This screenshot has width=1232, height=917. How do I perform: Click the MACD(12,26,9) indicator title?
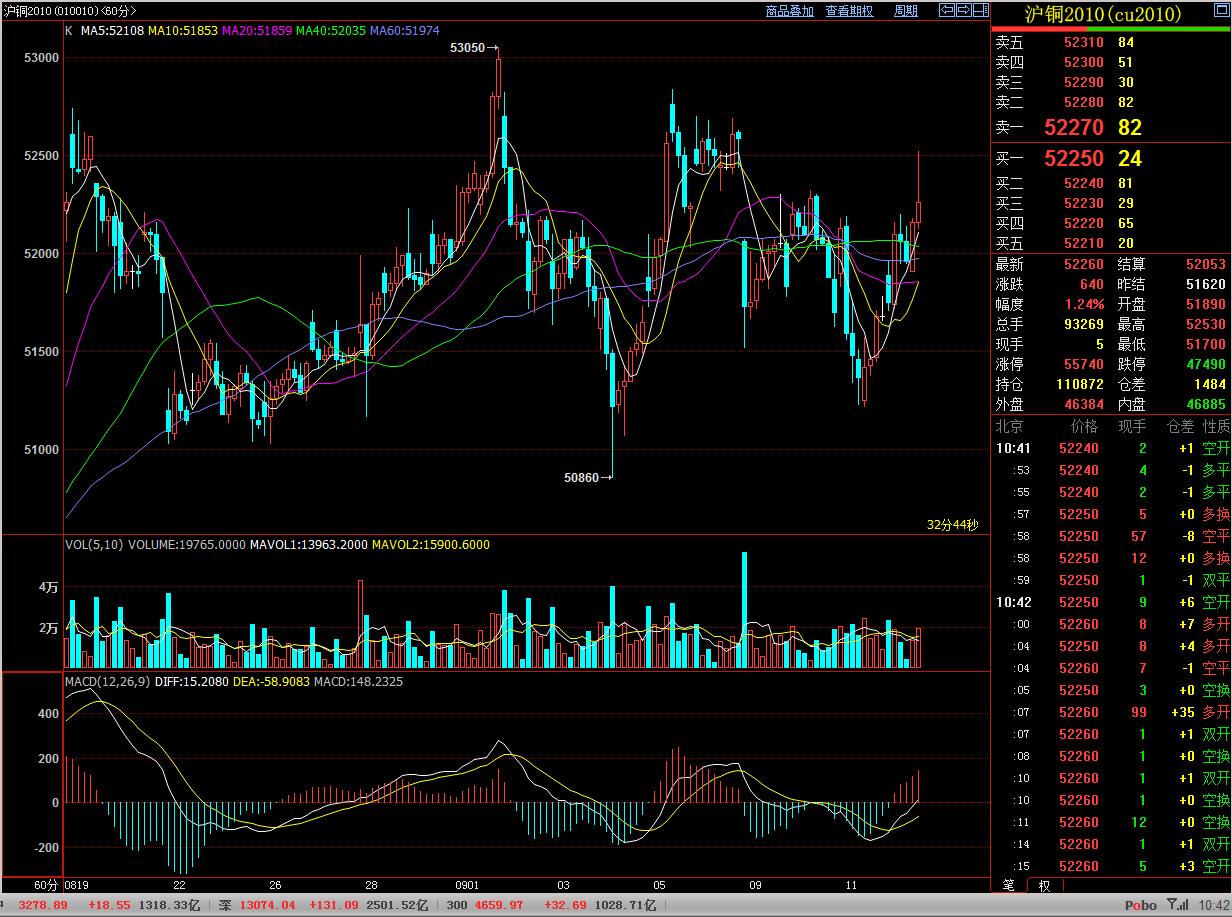click(x=107, y=682)
